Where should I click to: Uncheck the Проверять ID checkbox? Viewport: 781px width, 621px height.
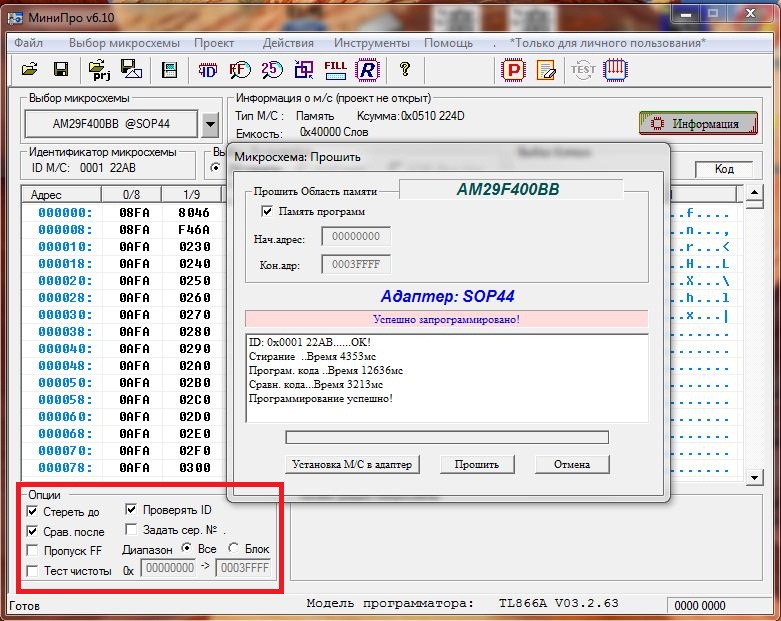(132, 510)
